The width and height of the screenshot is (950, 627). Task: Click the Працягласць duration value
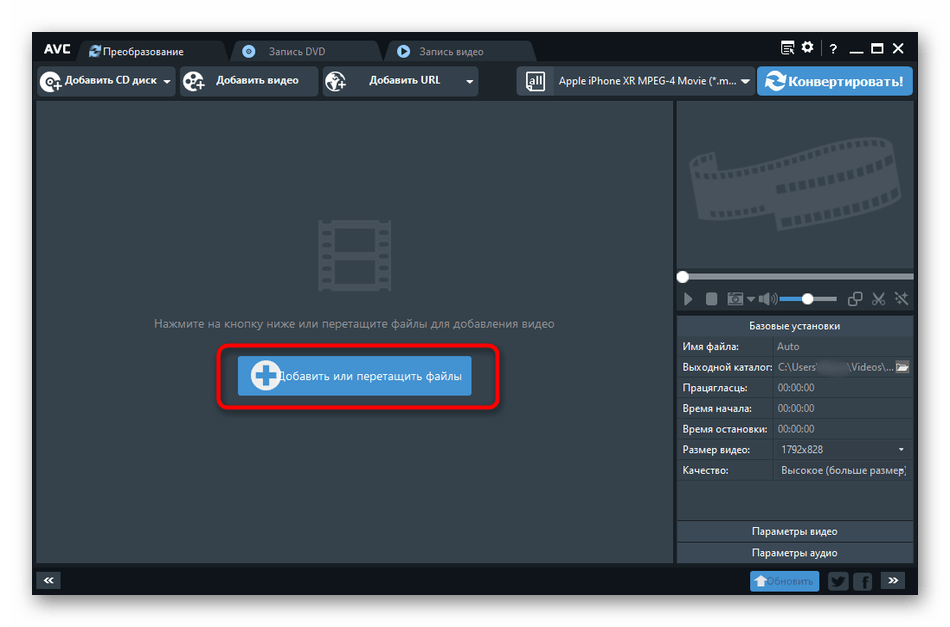(843, 388)
